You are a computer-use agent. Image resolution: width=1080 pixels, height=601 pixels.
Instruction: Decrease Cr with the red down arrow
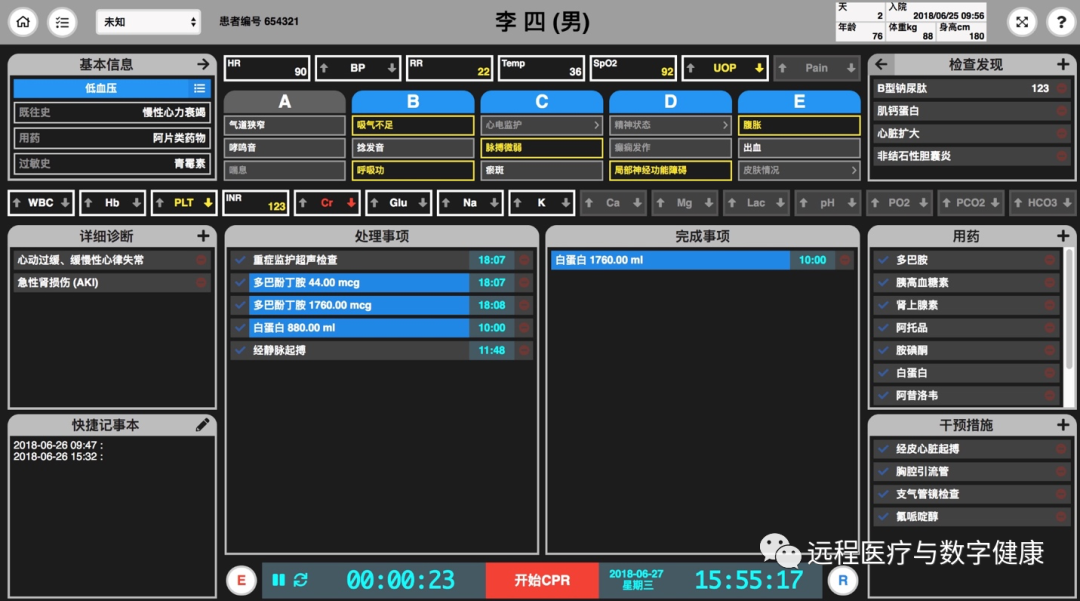pos(351,203)
